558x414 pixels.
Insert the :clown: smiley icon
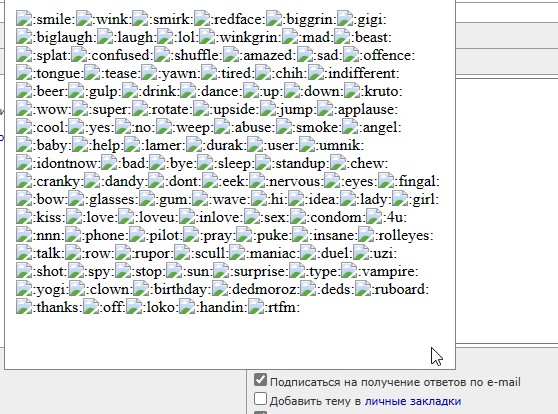point(77,289)
